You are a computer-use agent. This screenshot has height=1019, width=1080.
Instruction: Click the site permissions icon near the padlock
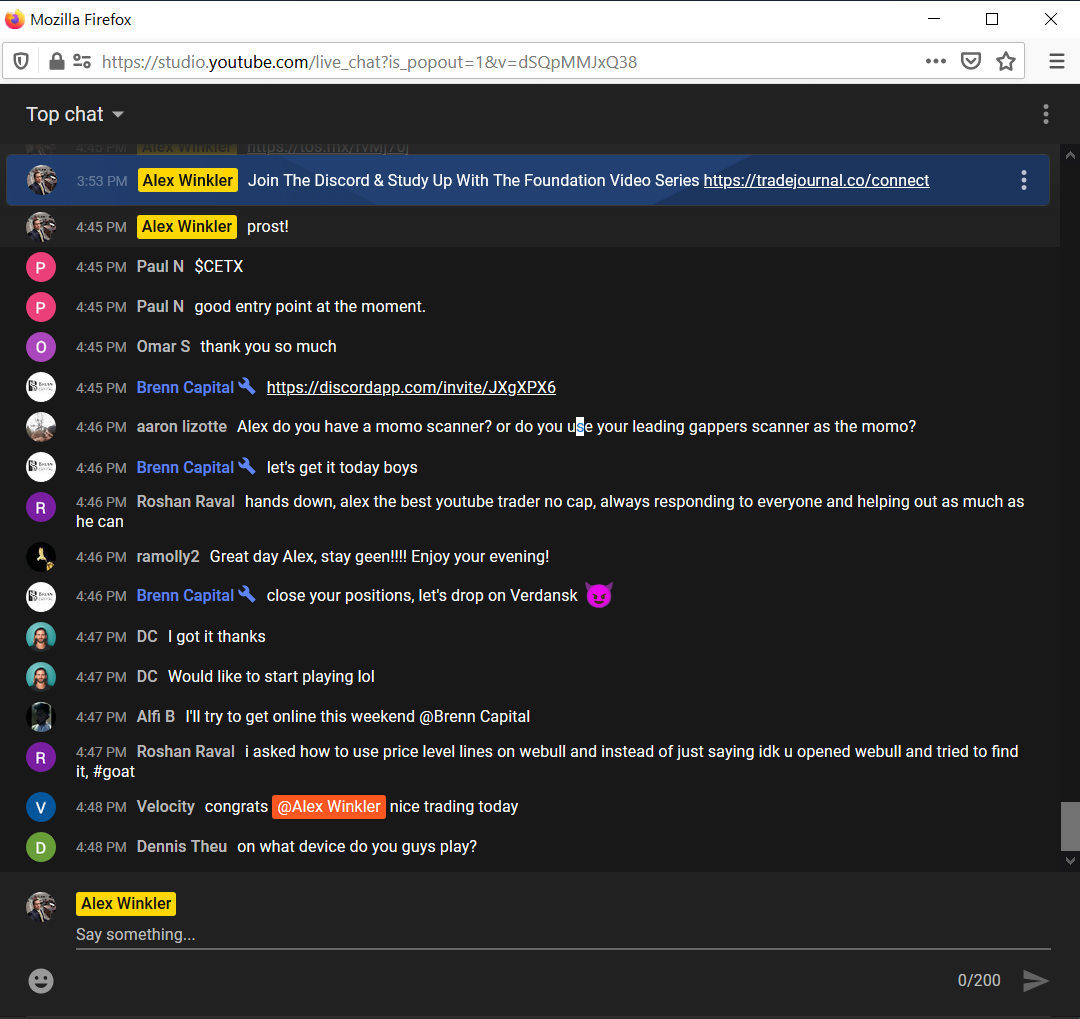(82, 60)
